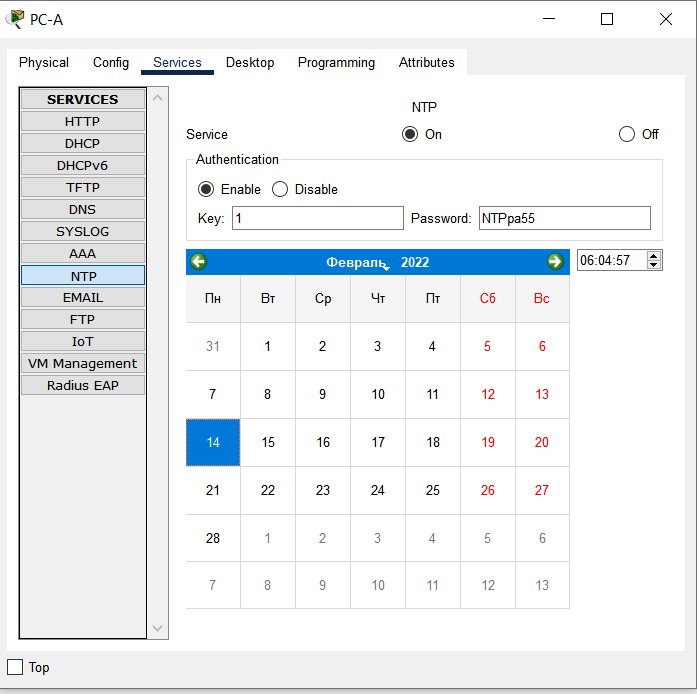Open the Programming tab
This screenshot has height=694, width=697.
[x=336, y=62]
